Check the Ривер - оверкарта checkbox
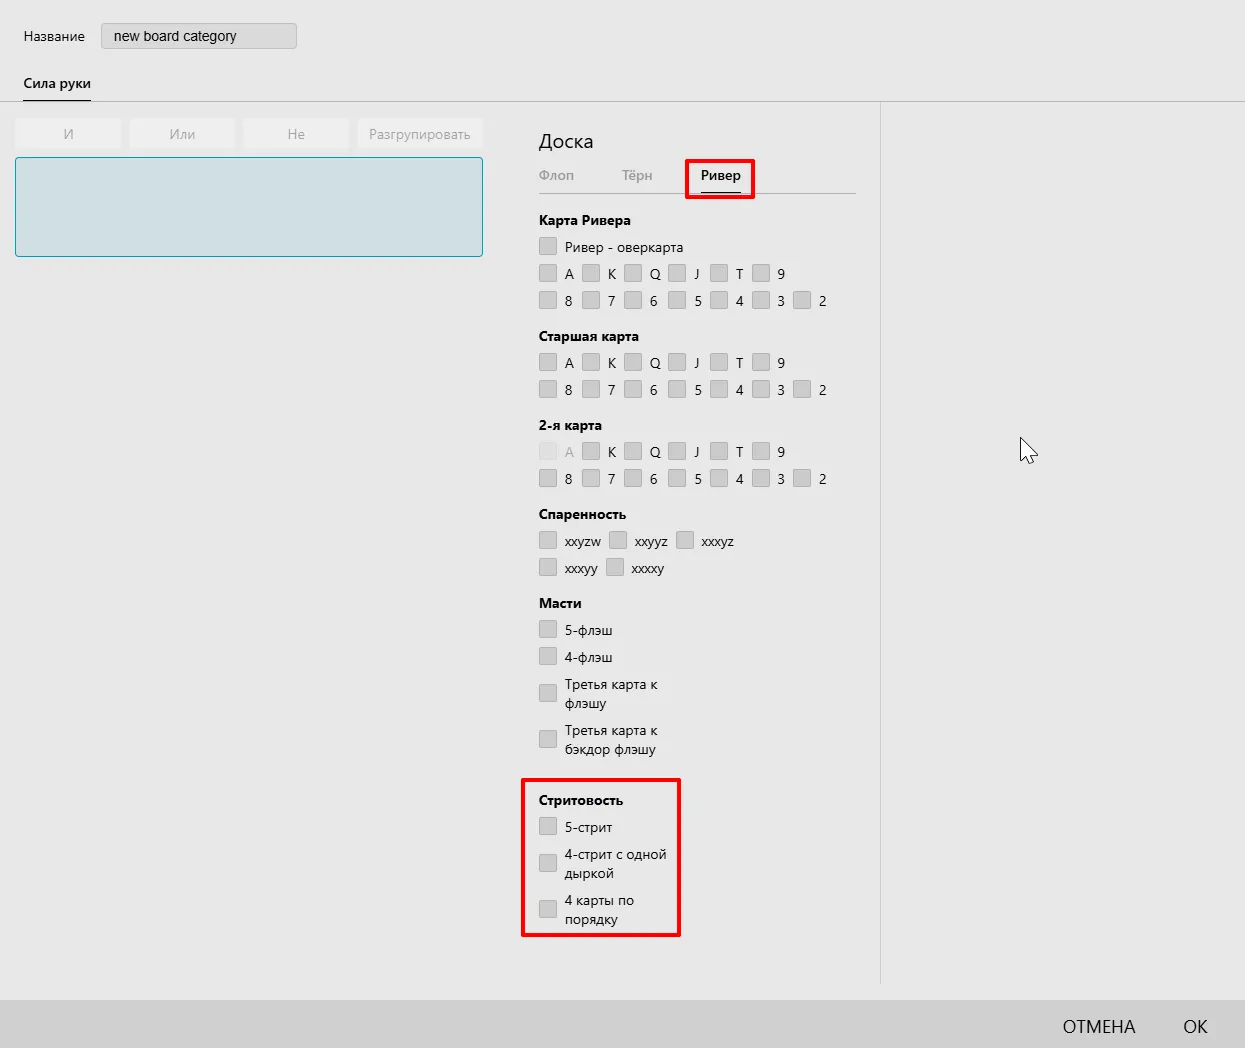The width and height of the screenshot is (1245, 1048). [548, 246]
